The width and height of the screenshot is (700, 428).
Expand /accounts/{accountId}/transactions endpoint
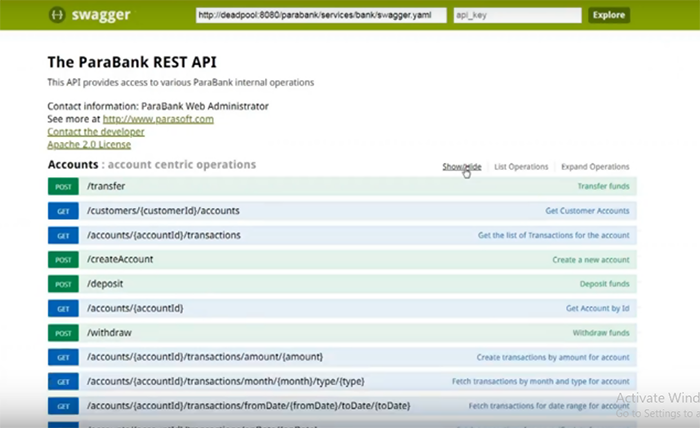click(164, 235)
